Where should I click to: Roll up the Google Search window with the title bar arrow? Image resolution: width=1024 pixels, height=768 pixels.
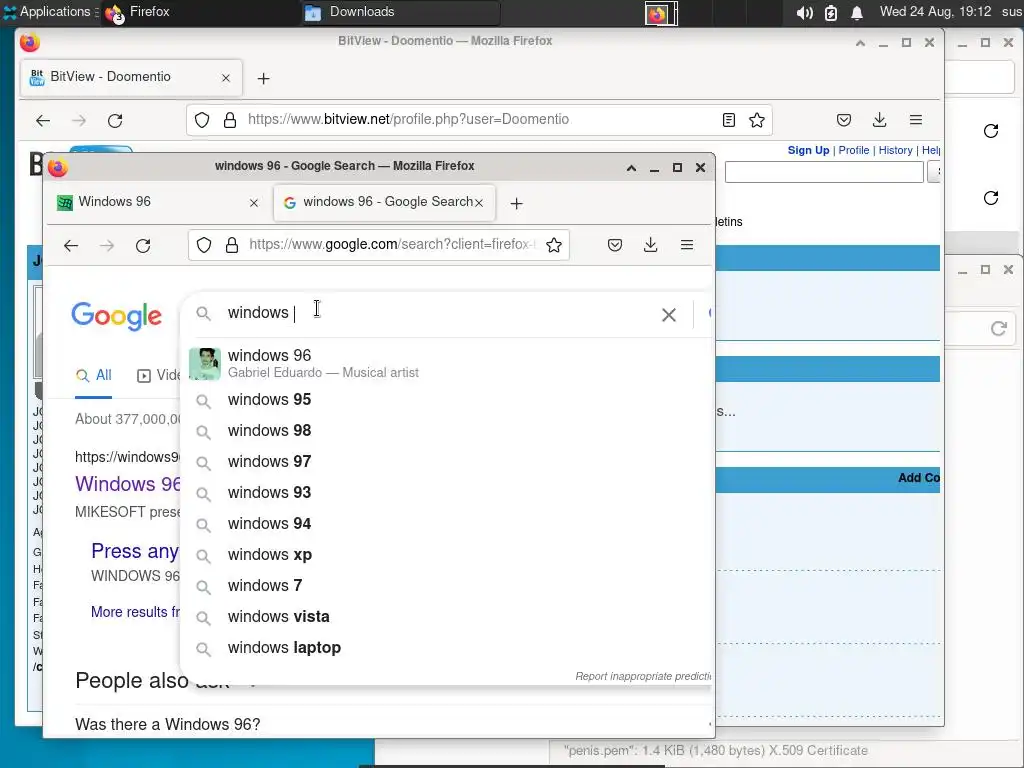[x=631, y=168]
